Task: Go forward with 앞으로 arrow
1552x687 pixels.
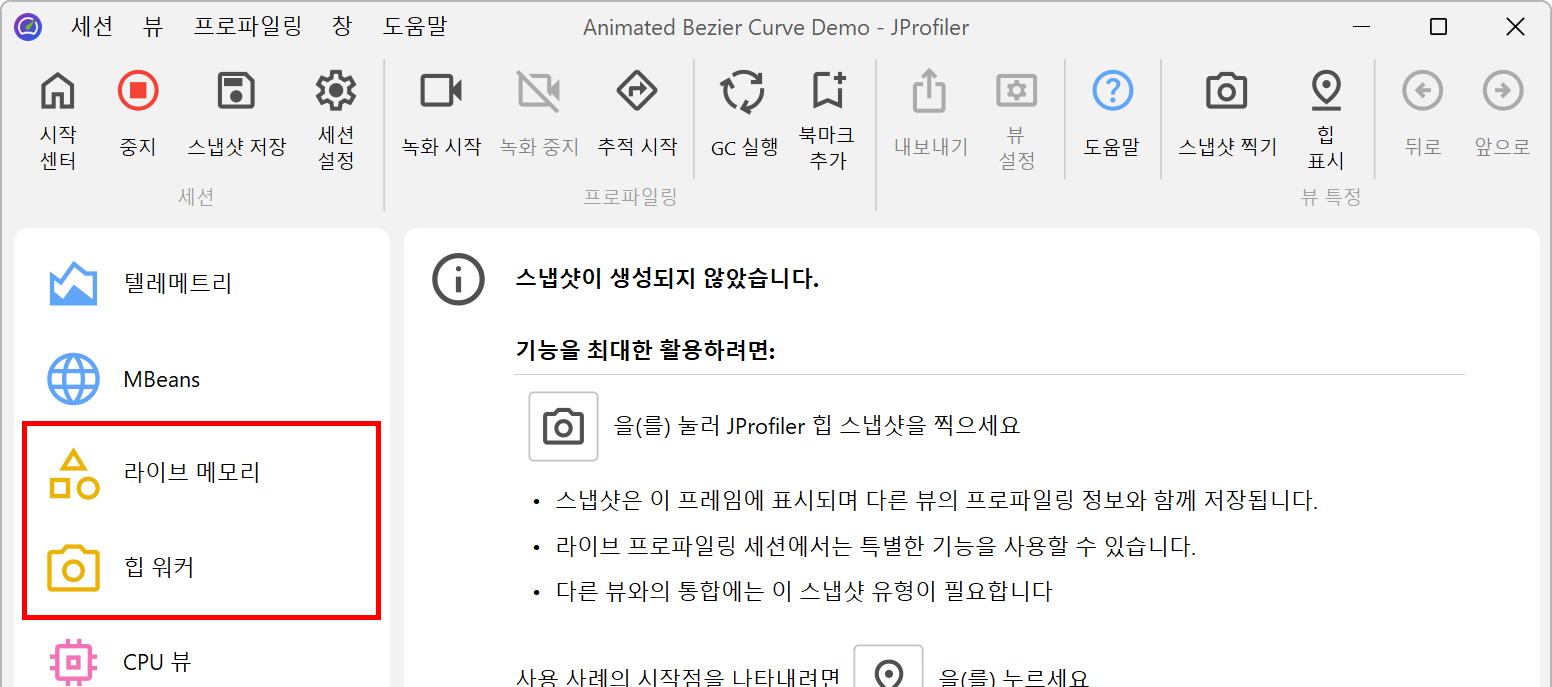Action: (x=1502, y=91)
